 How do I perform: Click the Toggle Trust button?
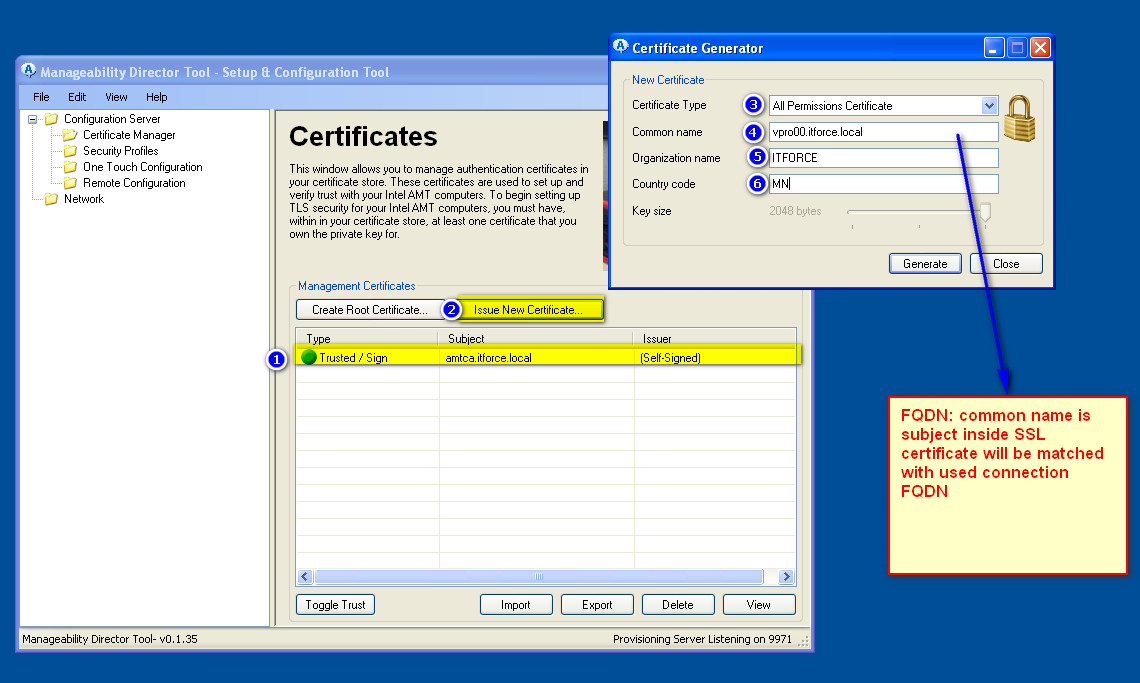click(x=335, y=604)
